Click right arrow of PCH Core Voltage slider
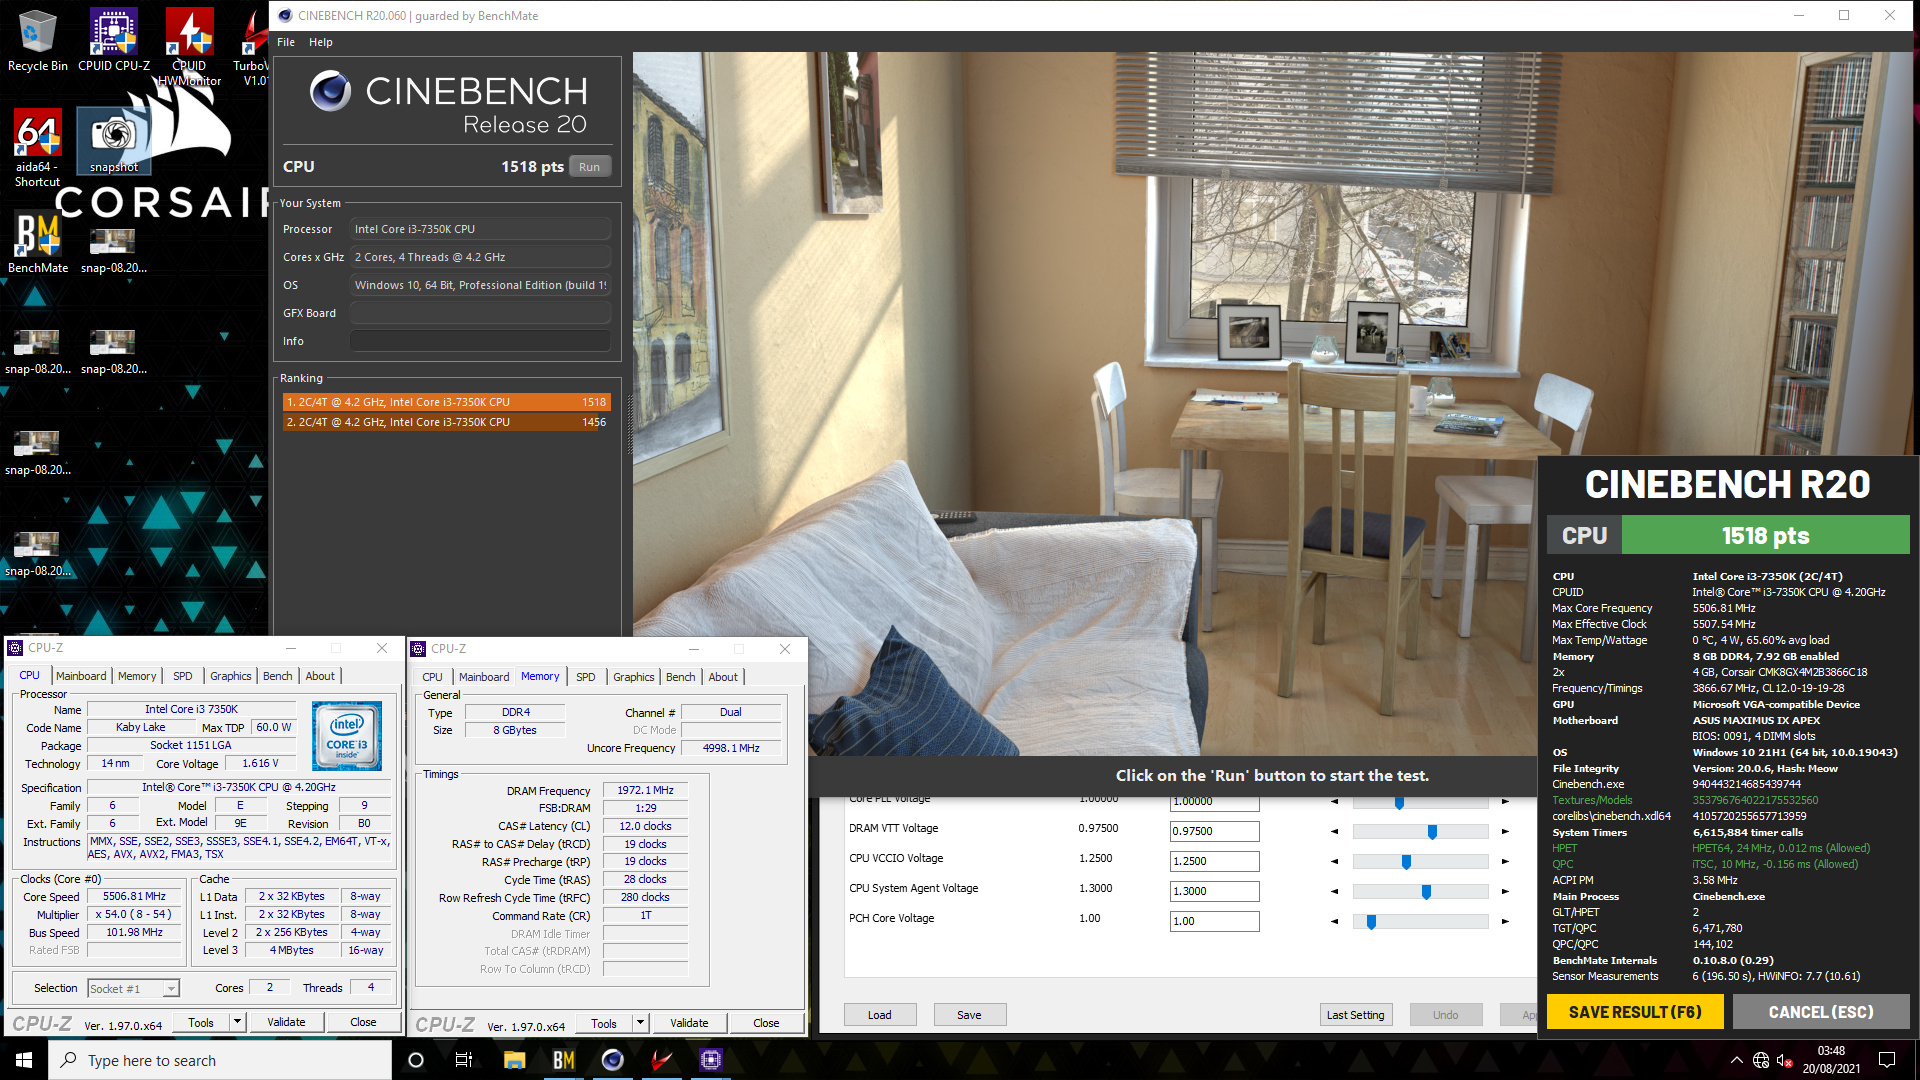 pyautogui.click(x=1505, y=921)
